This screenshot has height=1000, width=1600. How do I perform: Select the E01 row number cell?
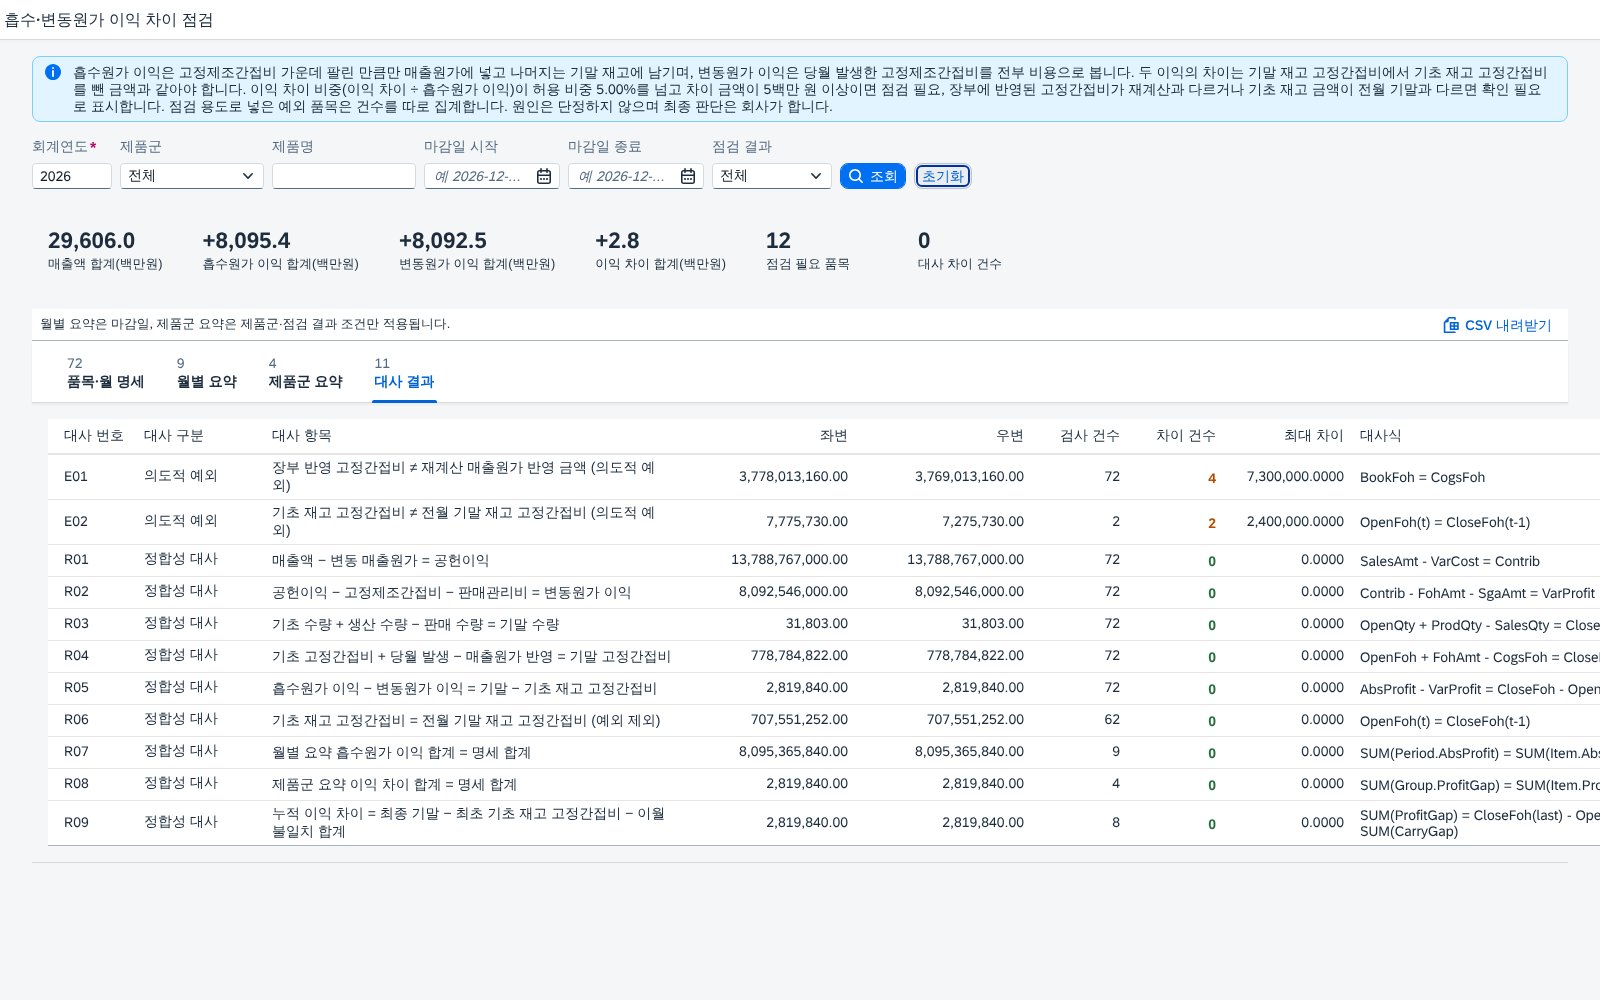pos(76,477)
